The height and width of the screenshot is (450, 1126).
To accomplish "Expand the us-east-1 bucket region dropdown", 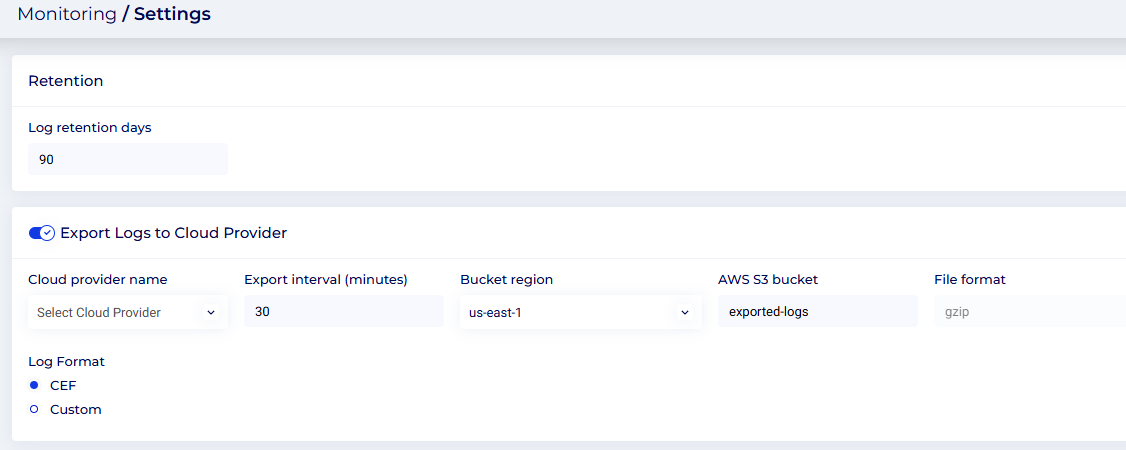I will click(x=580, y=312).
